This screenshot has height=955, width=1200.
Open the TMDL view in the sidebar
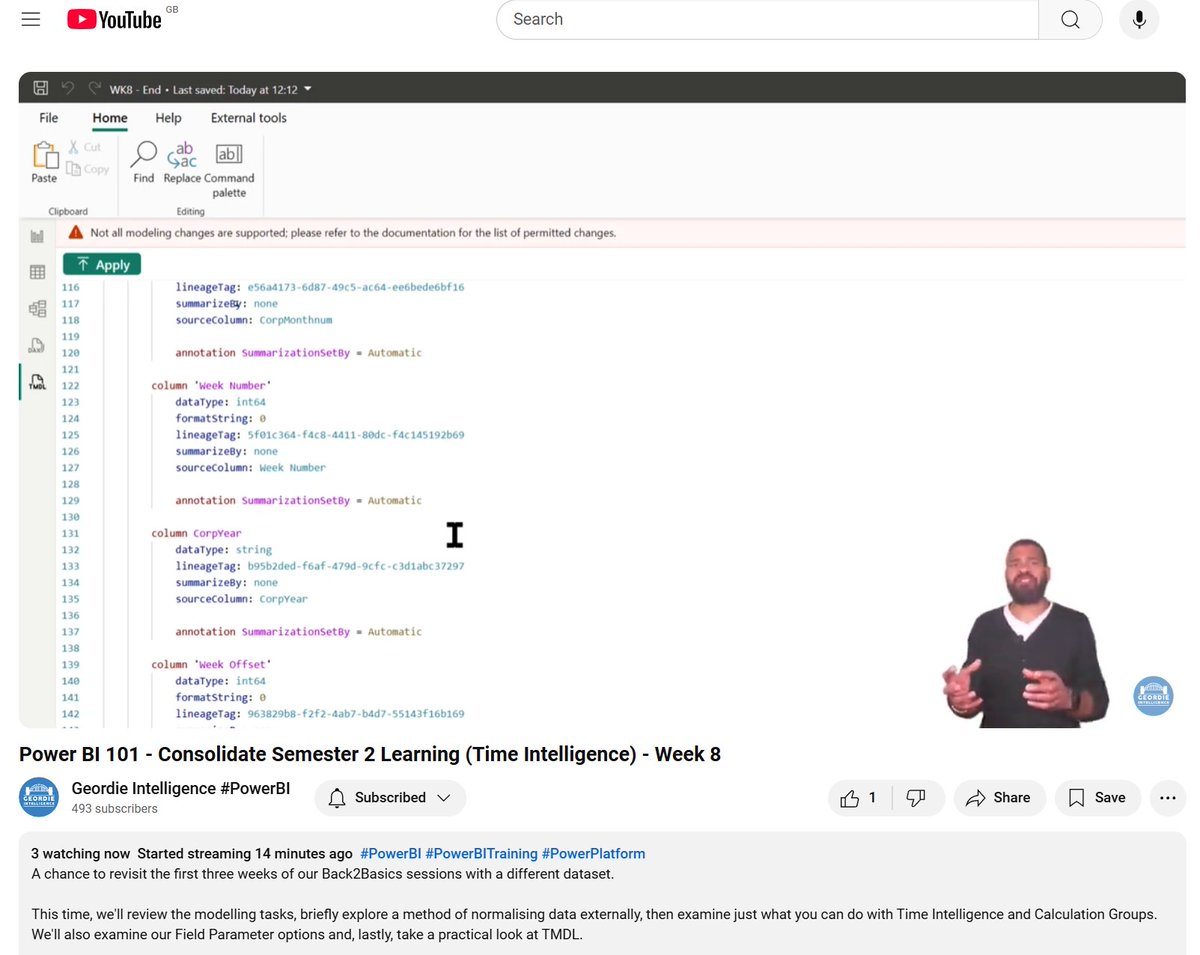coord(36,381)
